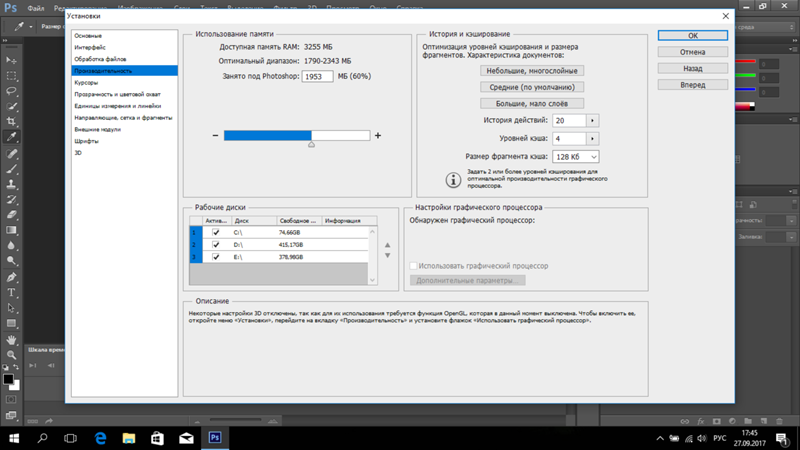800x450 pixels.
Task: Select the Dodge tool
Action: point(11,261)
